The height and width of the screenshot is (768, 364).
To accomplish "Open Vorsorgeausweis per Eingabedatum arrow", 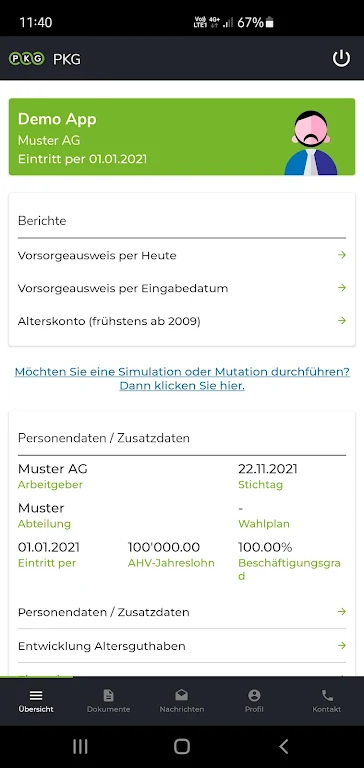I will tap(342, 288).
